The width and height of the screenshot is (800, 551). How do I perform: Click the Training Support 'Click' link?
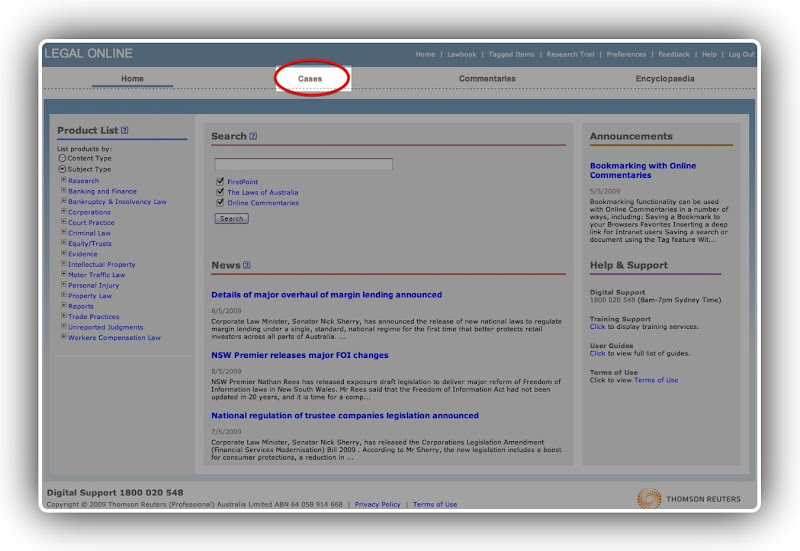pyautogui.click(x=597, y=327)
